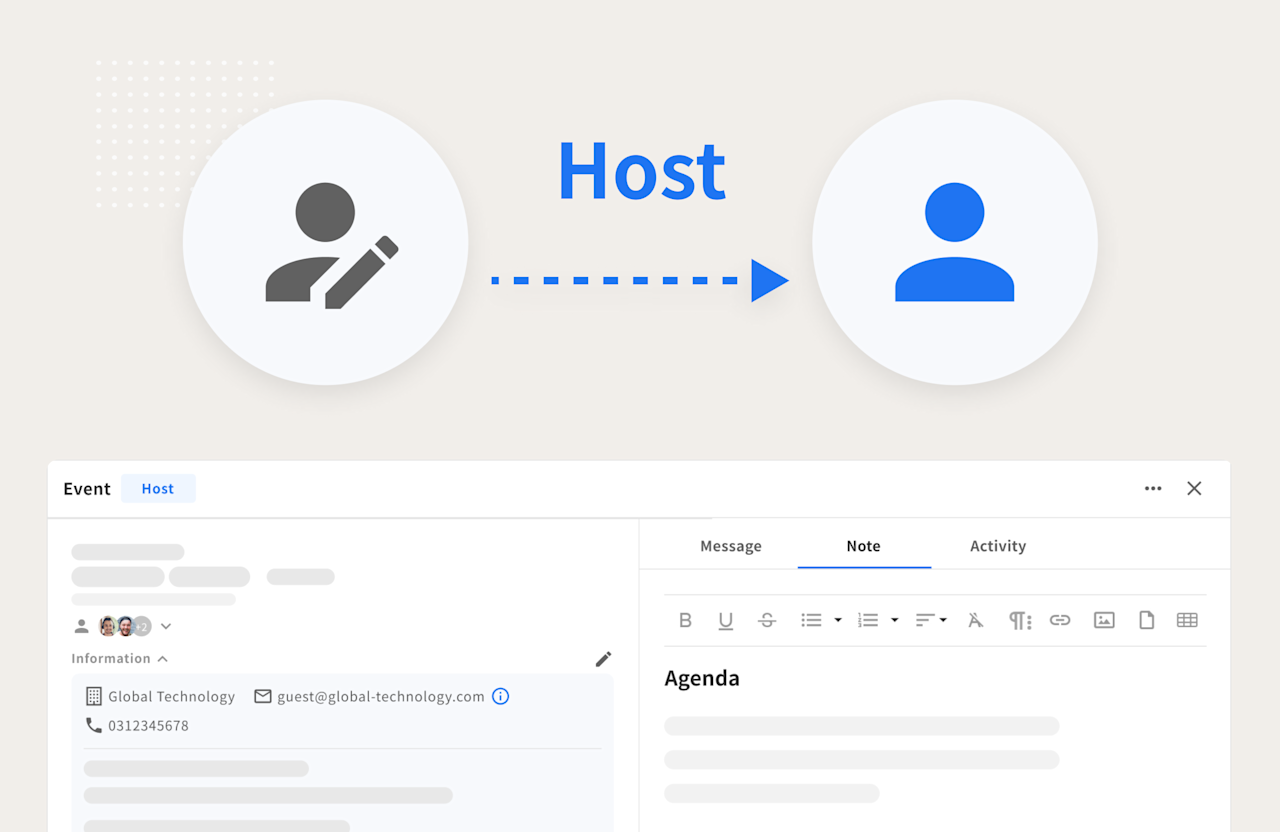Toggle bold text formatting
The image size is (1280, 832).
pos(686,620)
